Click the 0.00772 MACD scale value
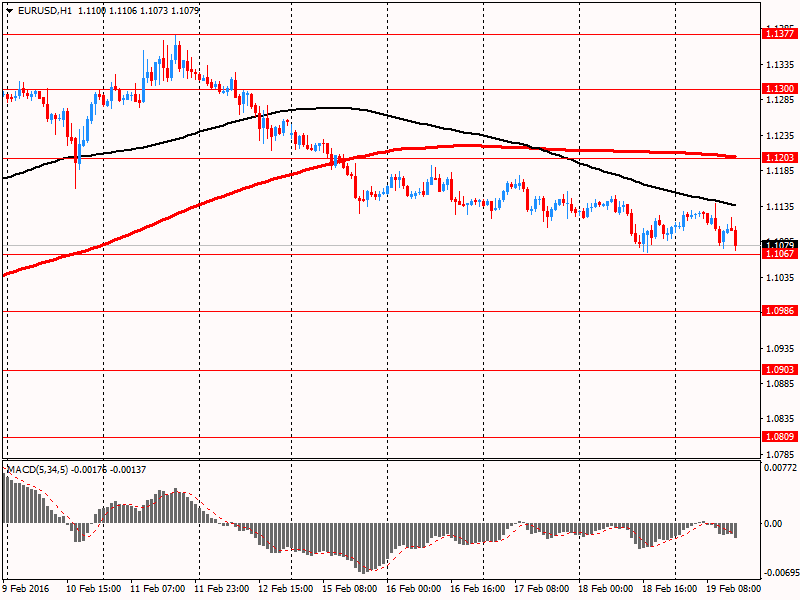800x600 pixels. (x=780, y=467)
